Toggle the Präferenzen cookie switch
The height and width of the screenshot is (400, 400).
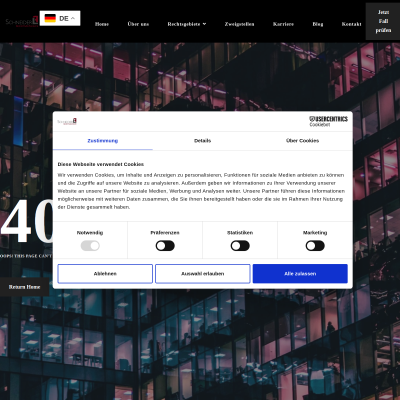(x=165, y=246)
